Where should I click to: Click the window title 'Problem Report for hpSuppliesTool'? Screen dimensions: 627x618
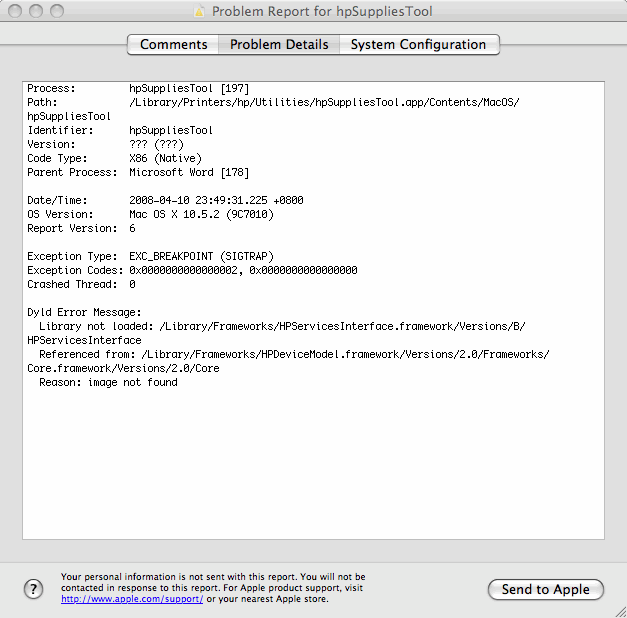[x=322, y=11]
